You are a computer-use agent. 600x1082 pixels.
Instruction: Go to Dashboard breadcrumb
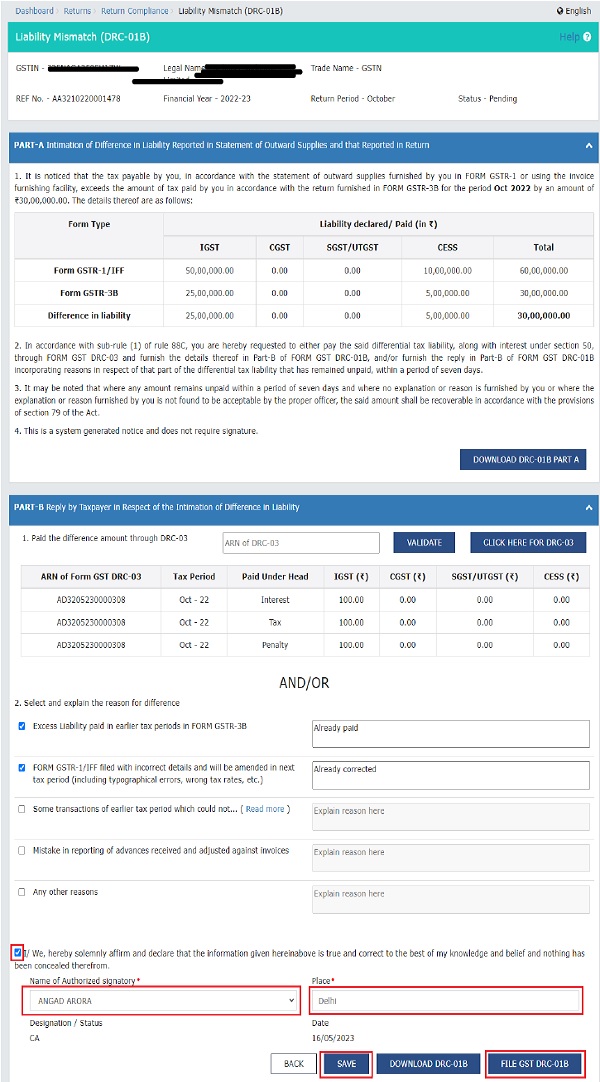click(34, 11)
